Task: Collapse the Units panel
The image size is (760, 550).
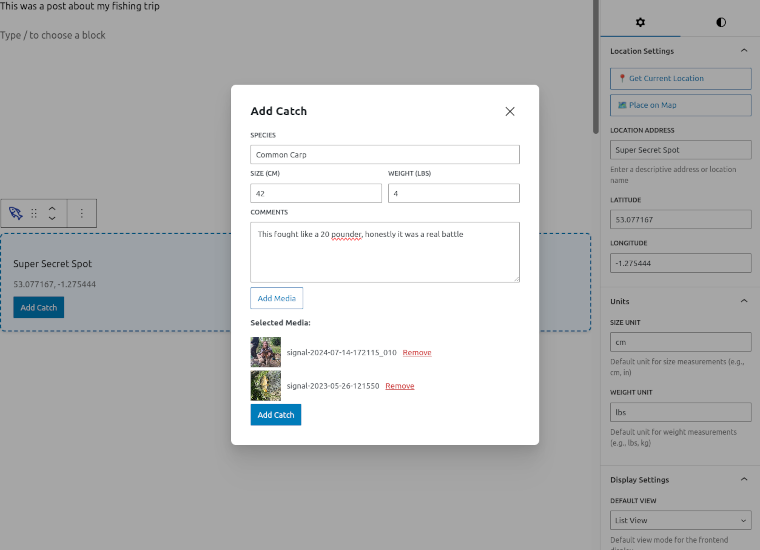Action: [743, 301]
